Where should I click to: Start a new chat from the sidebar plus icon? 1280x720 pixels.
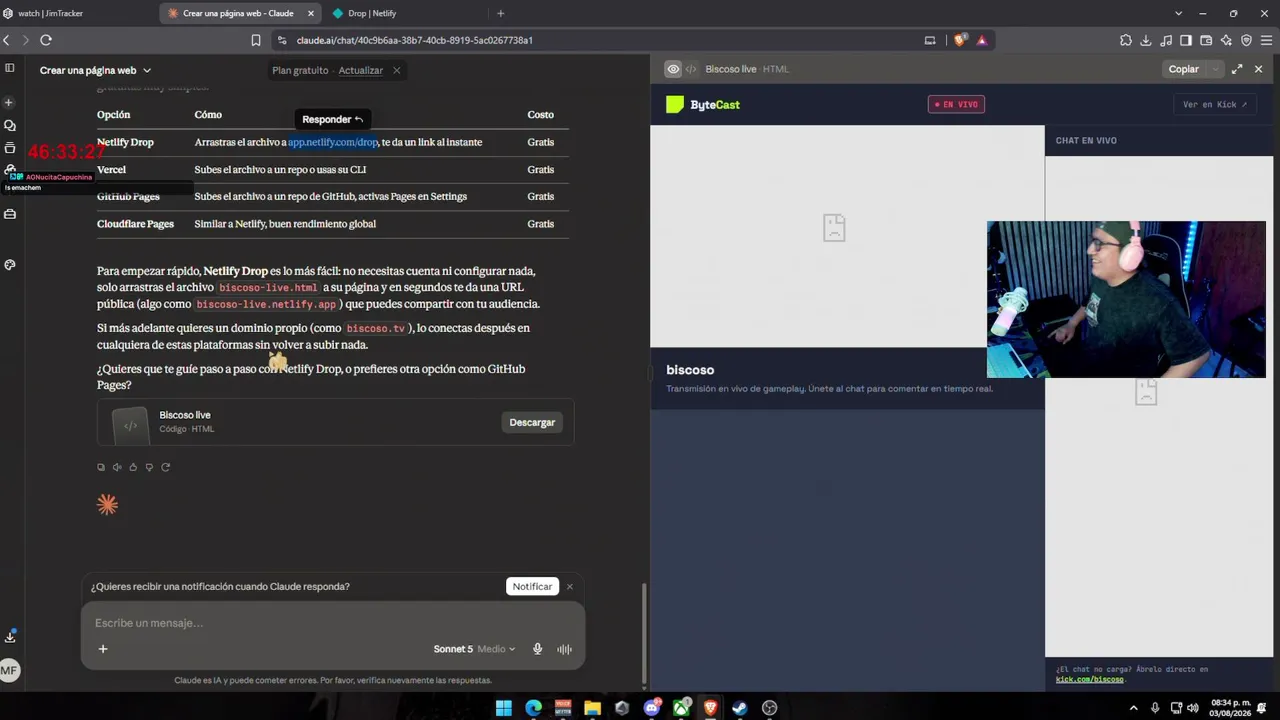coord(9,102)
